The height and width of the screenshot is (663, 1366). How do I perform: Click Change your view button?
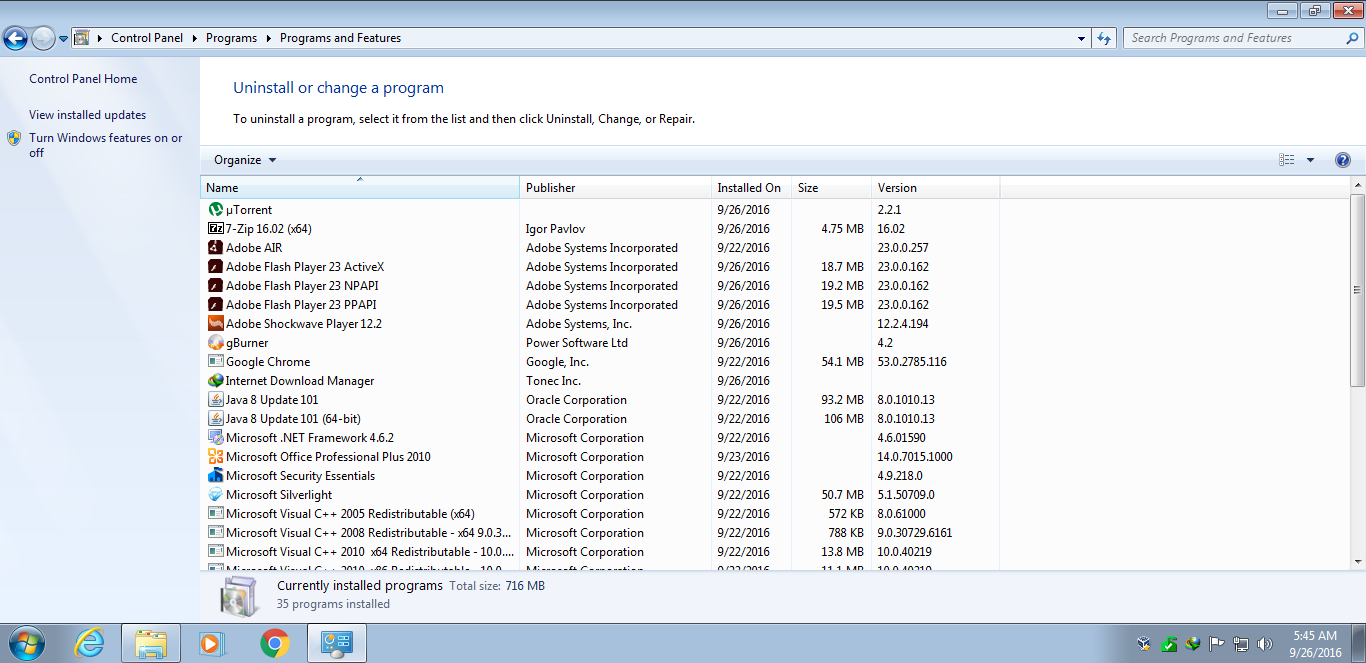(1287, 160)
